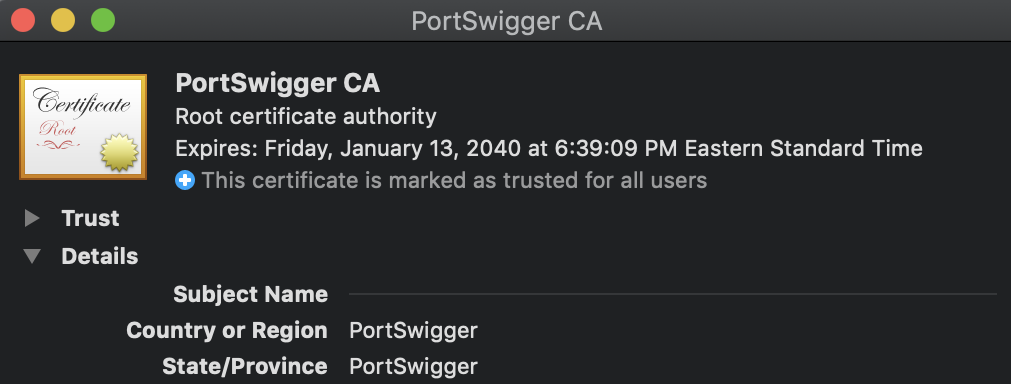Click the Root certificate authority text
The image size is (1011, 384).
coord(306,117)
